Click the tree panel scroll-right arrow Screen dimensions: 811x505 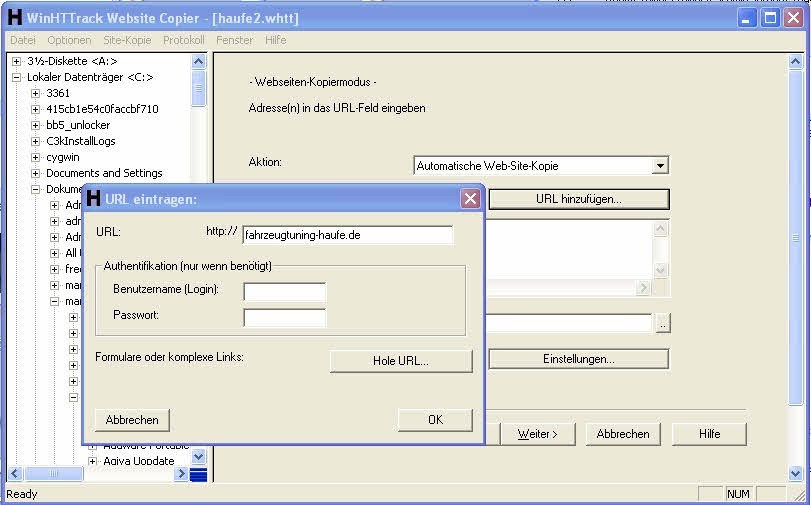coord(181,473)
